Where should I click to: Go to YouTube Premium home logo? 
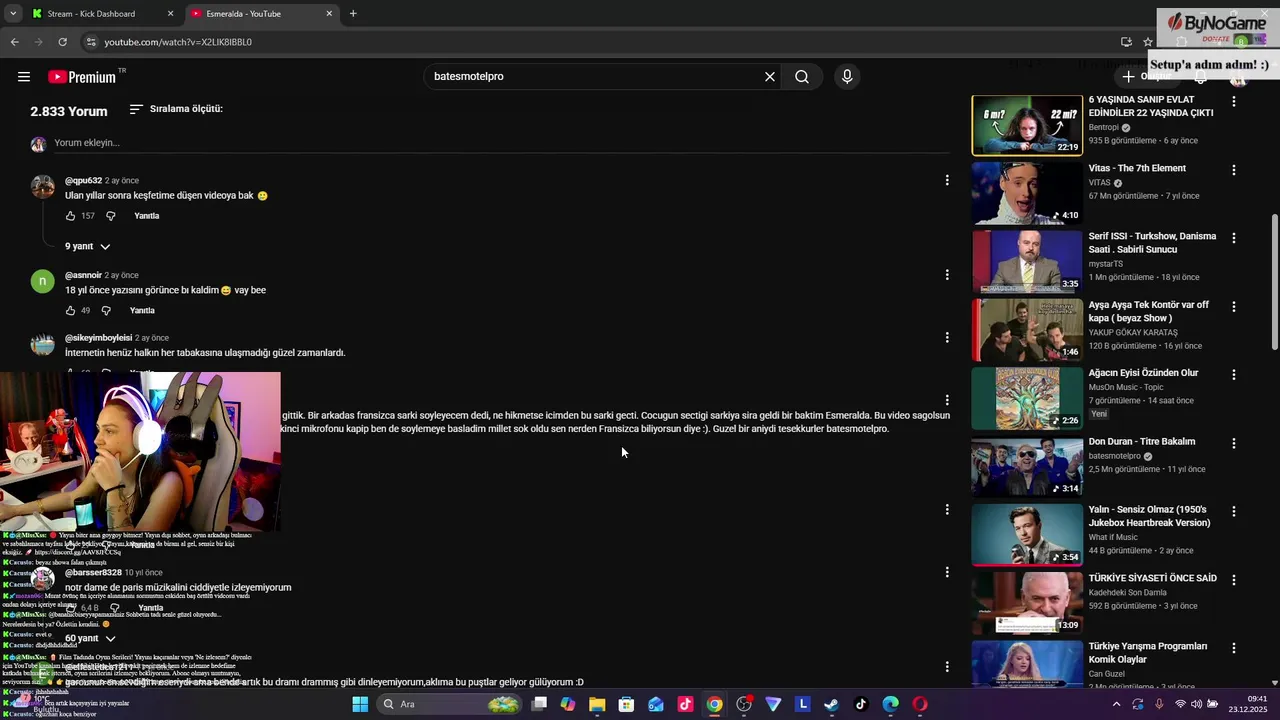pos(82,77)
